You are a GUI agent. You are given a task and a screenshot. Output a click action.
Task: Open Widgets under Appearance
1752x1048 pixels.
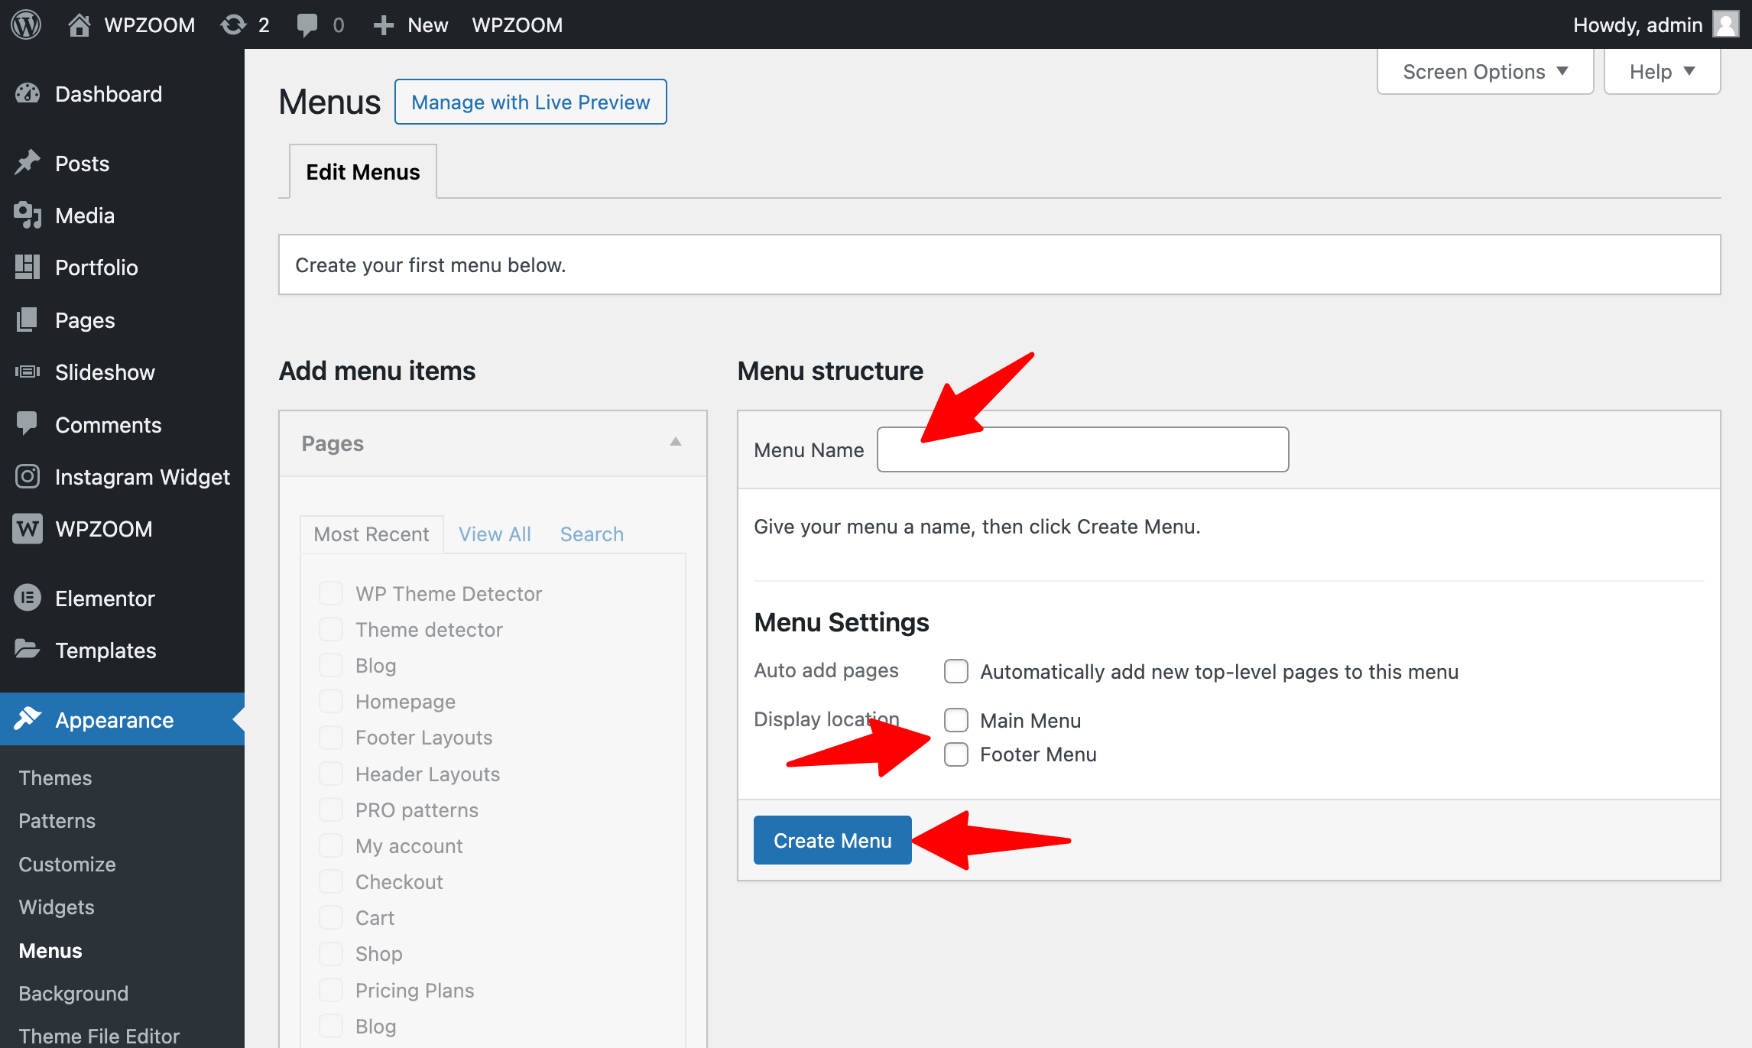point(56,907)
